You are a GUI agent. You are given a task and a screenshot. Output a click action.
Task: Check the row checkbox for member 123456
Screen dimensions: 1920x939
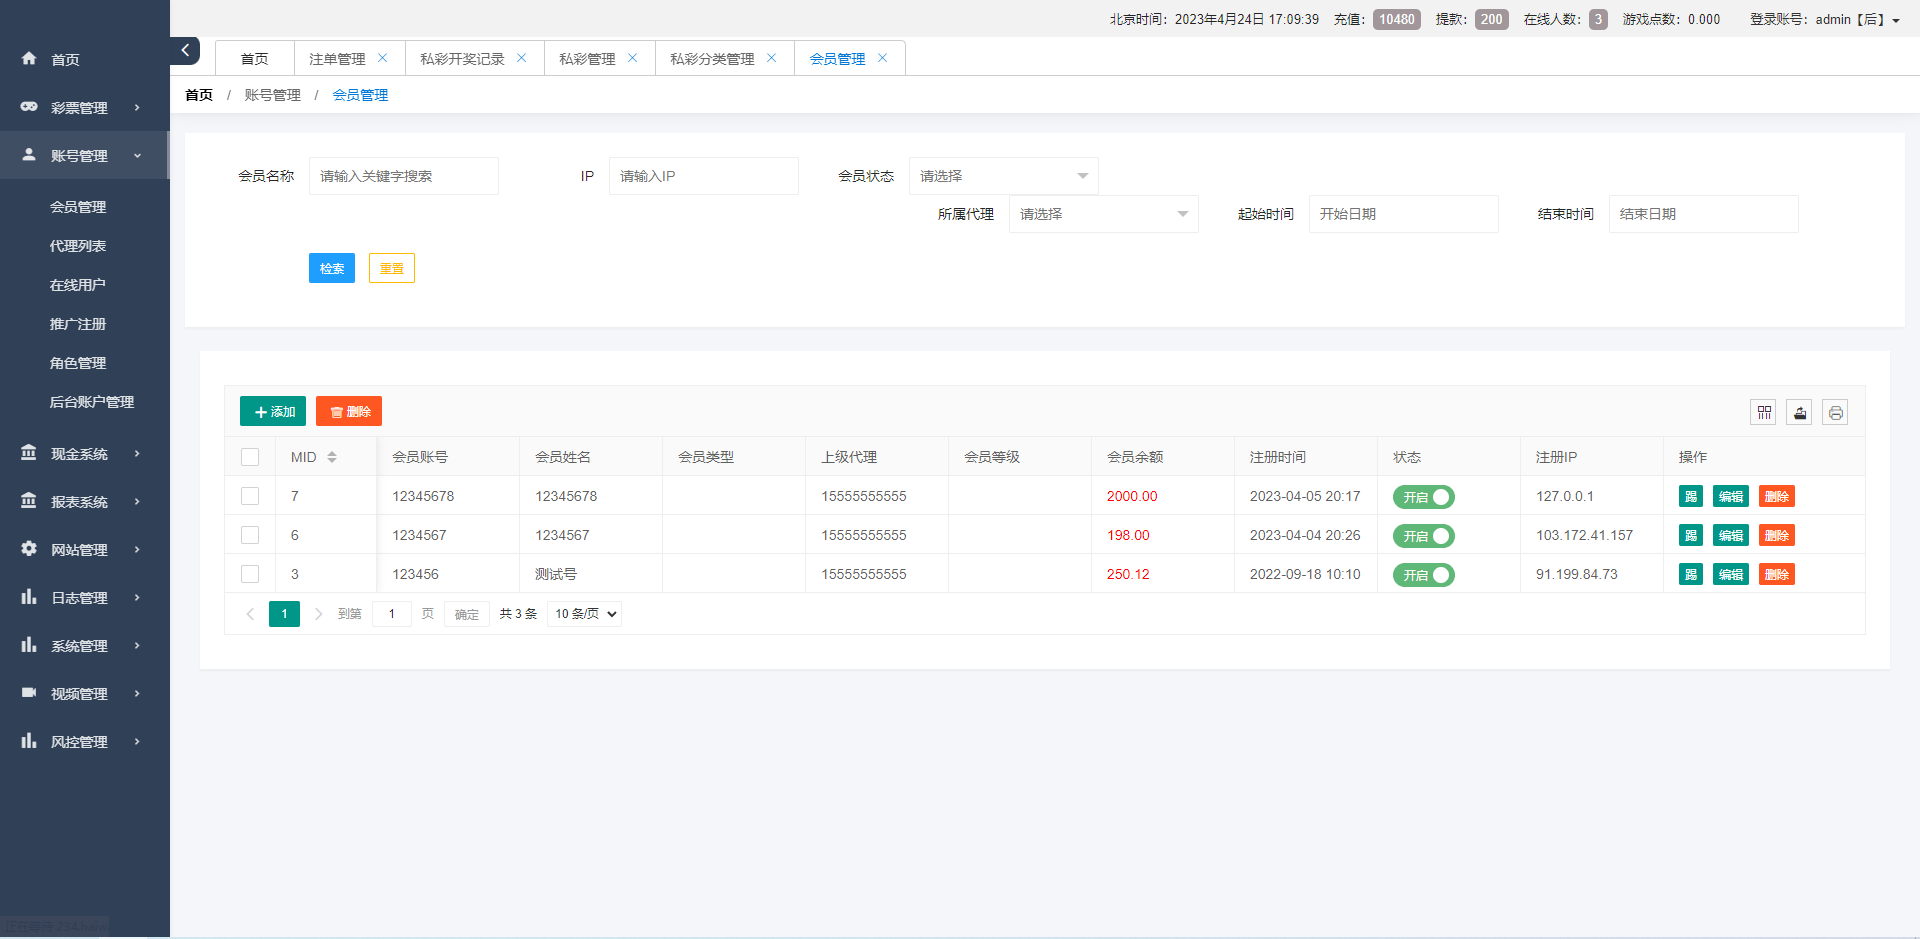250,574
